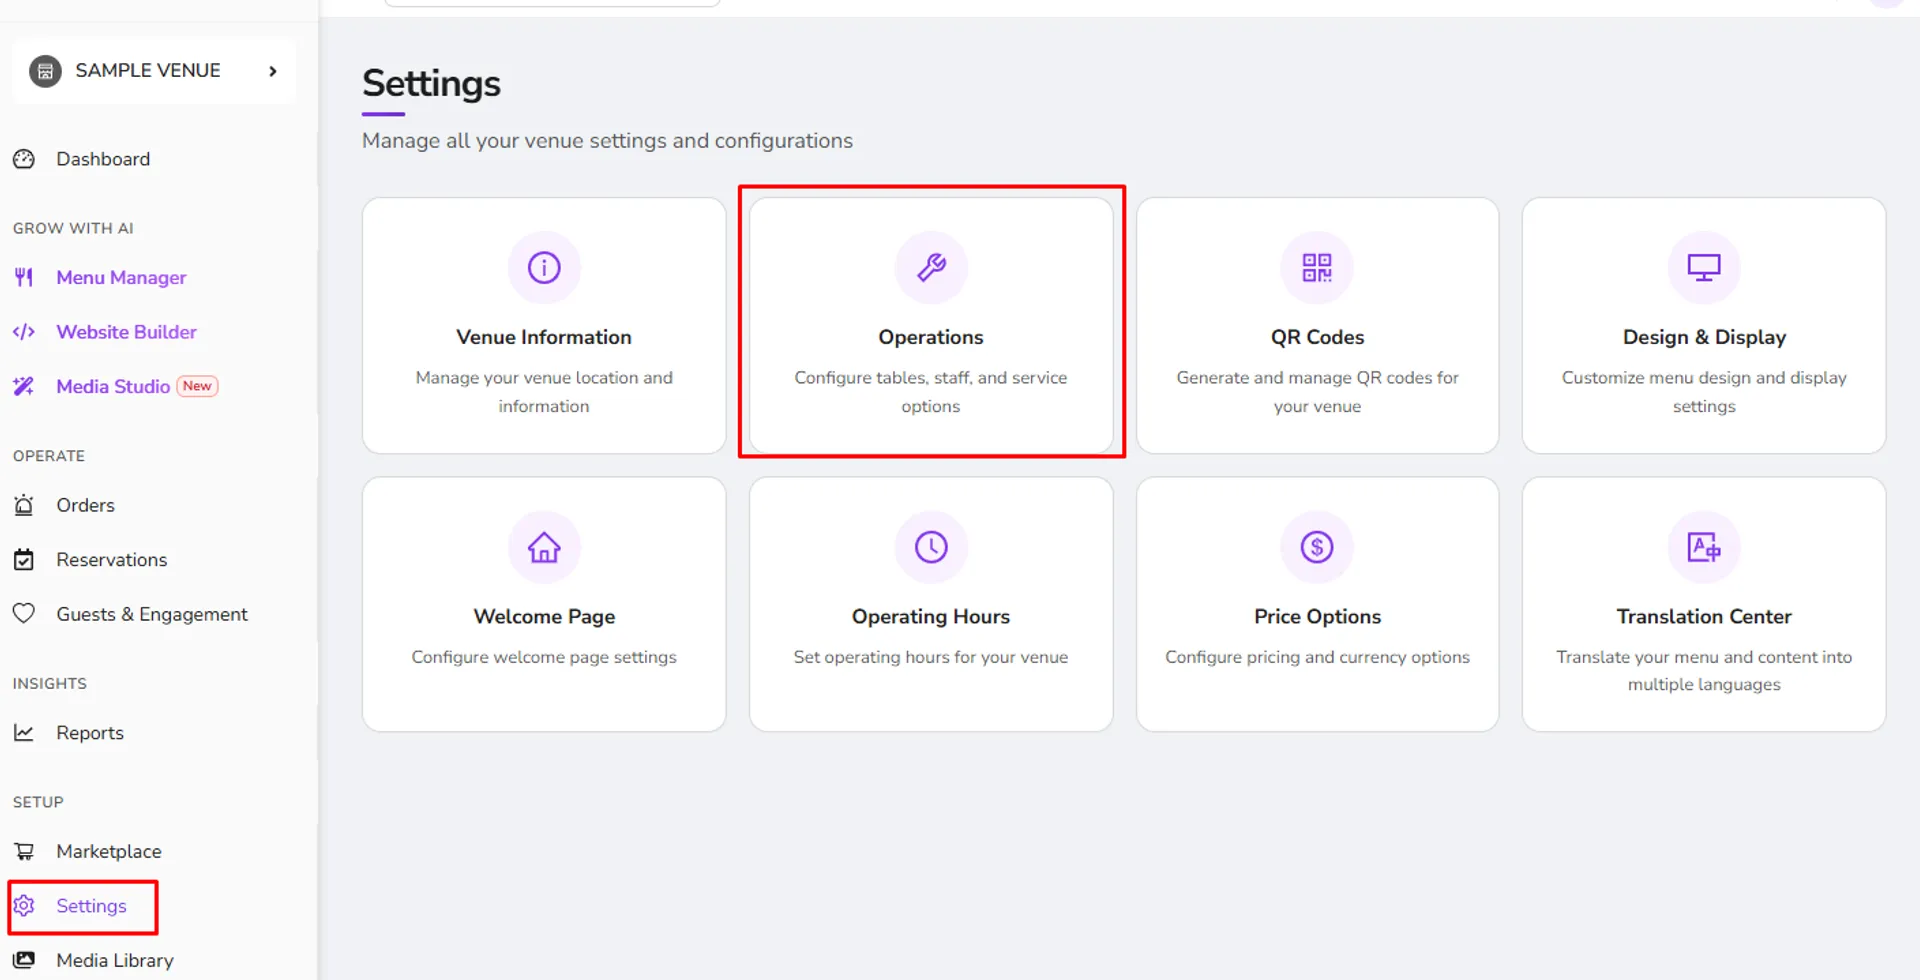1920x980 pixels.
Task: Navigate to Orders in the sidebar
Action: point(85,505)
